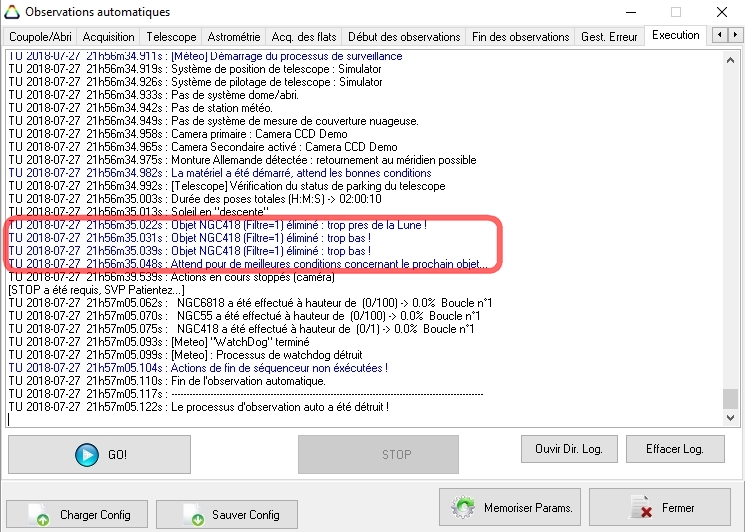Image resolution: width=745 pixels, height=532 pixels.
Task: Open the Acquisition tab
Action: point(109,37)
